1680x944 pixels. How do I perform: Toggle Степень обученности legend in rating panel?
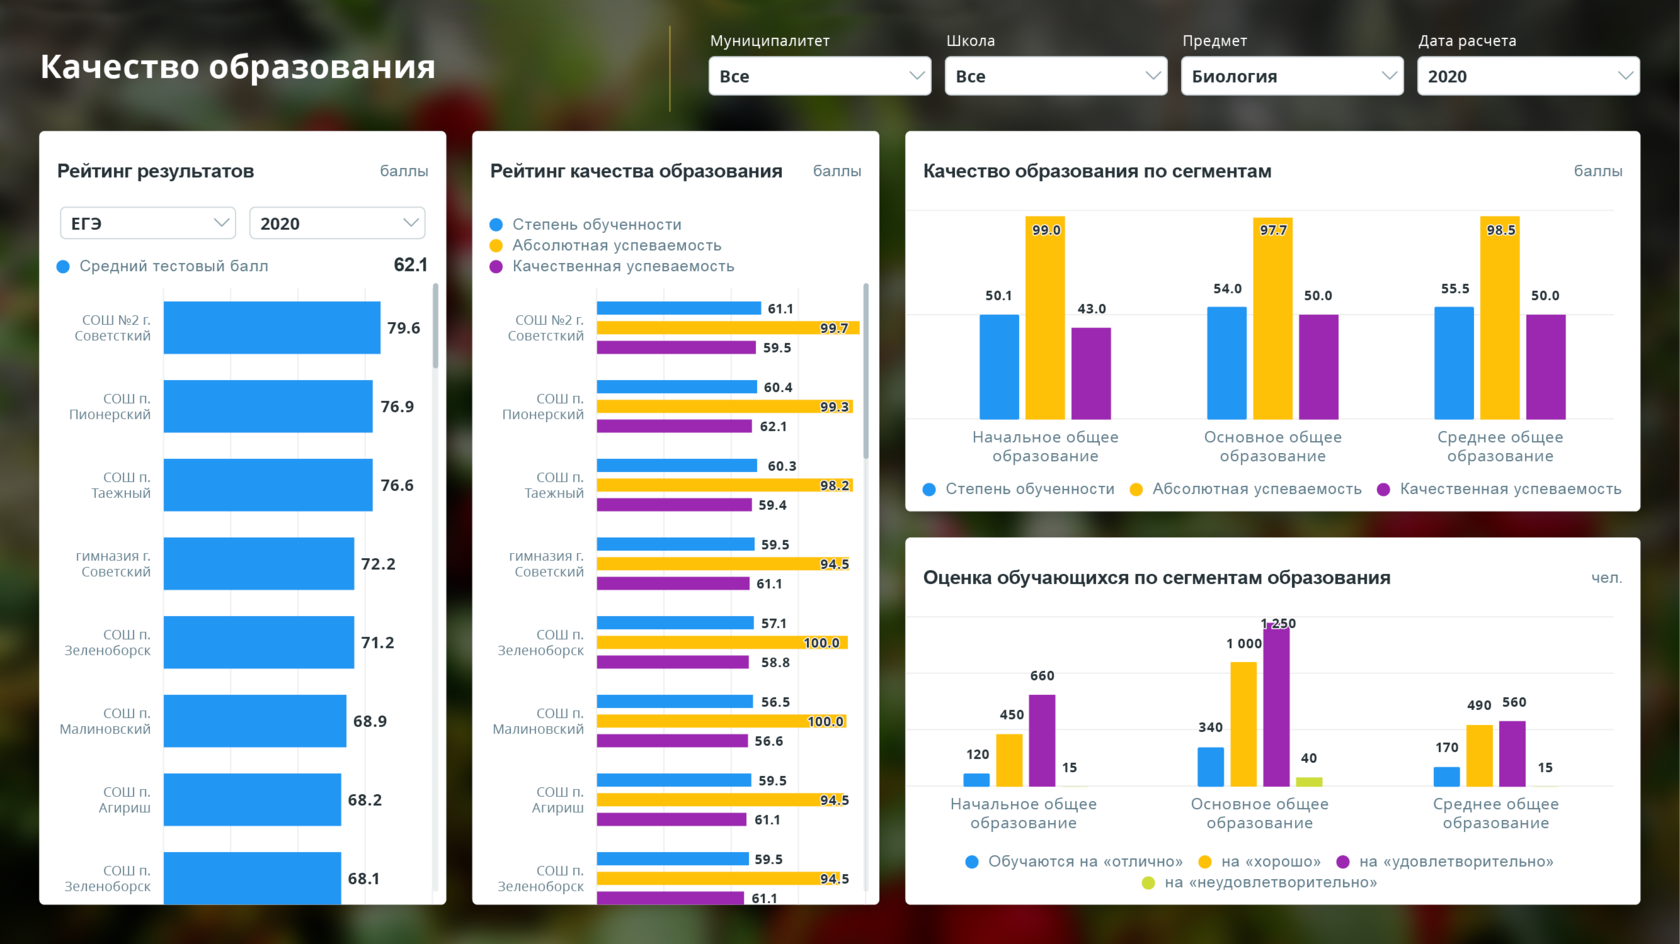[586, 225]
